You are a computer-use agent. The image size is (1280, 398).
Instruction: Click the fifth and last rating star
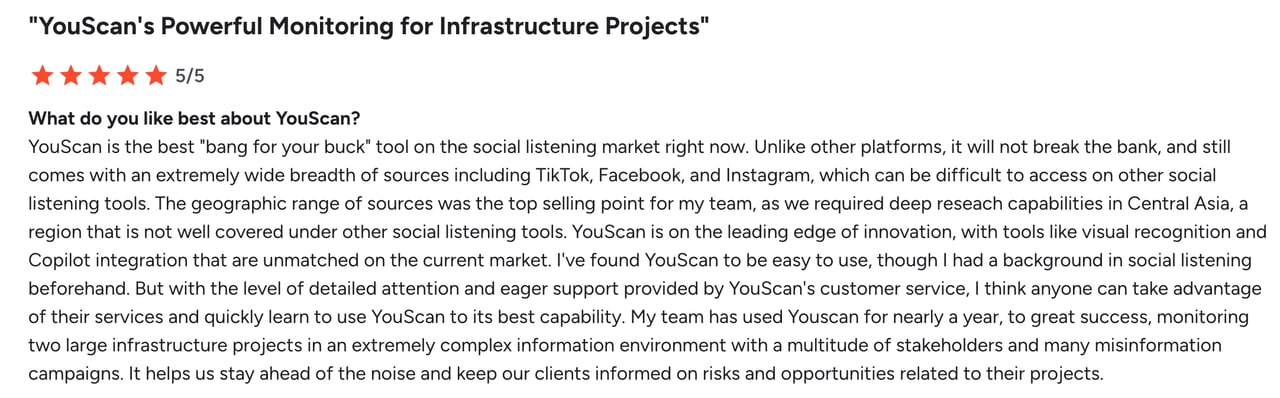coord(157,75)
